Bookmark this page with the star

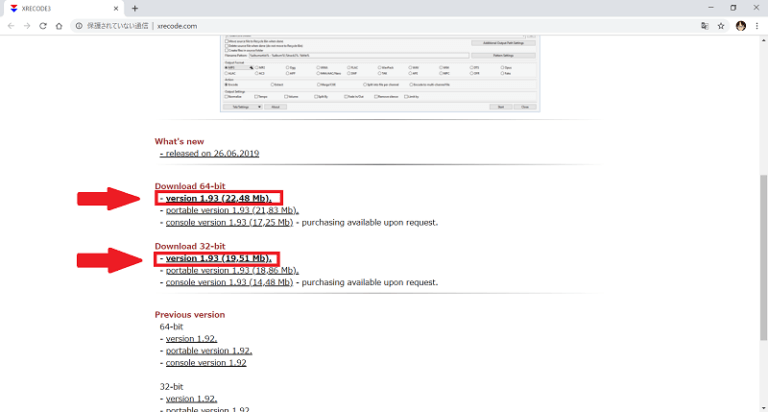point(721,25)
